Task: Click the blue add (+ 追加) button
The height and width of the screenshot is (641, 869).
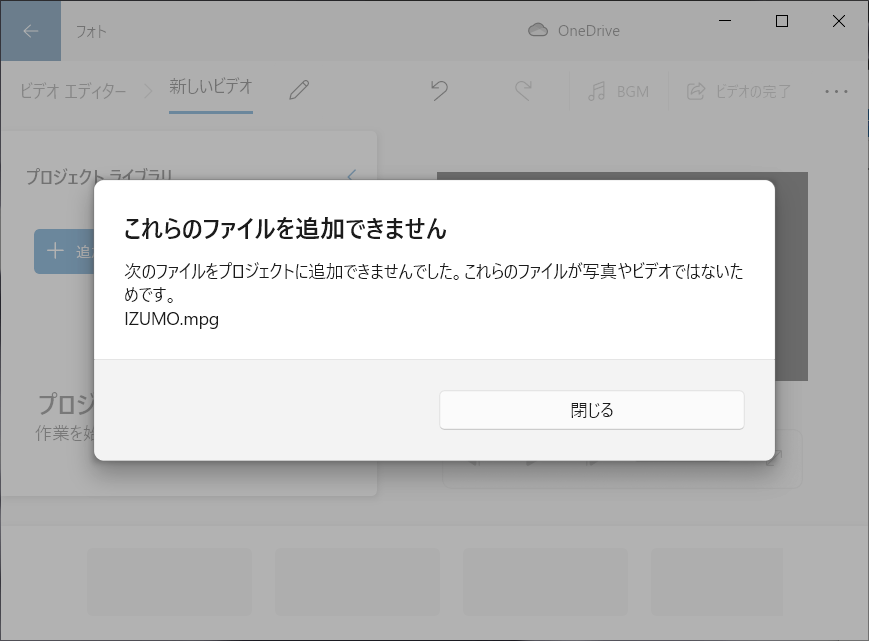Action: point(64,252)
